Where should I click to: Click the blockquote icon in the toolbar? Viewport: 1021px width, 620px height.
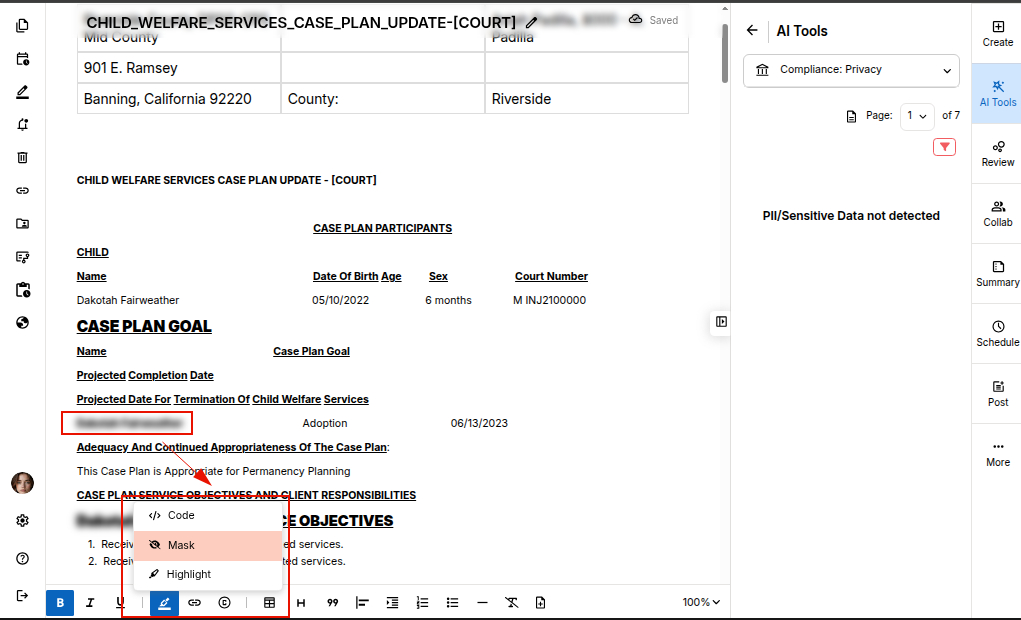coord(333,603)
